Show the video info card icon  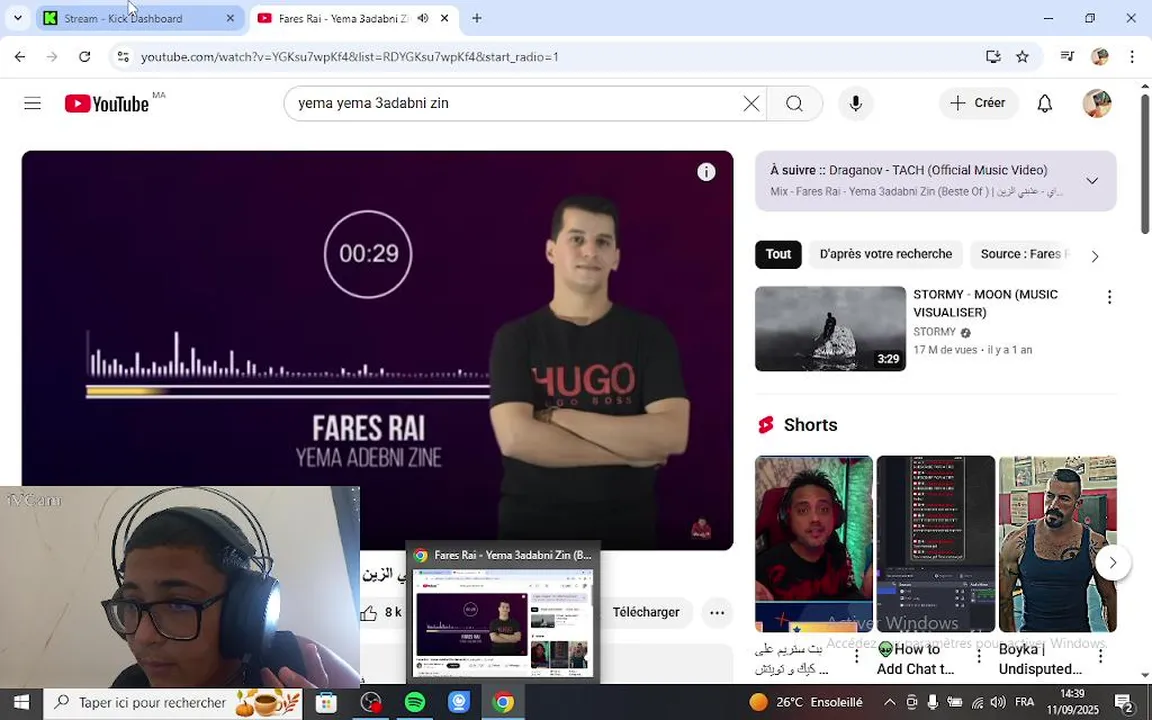point(706,172)
